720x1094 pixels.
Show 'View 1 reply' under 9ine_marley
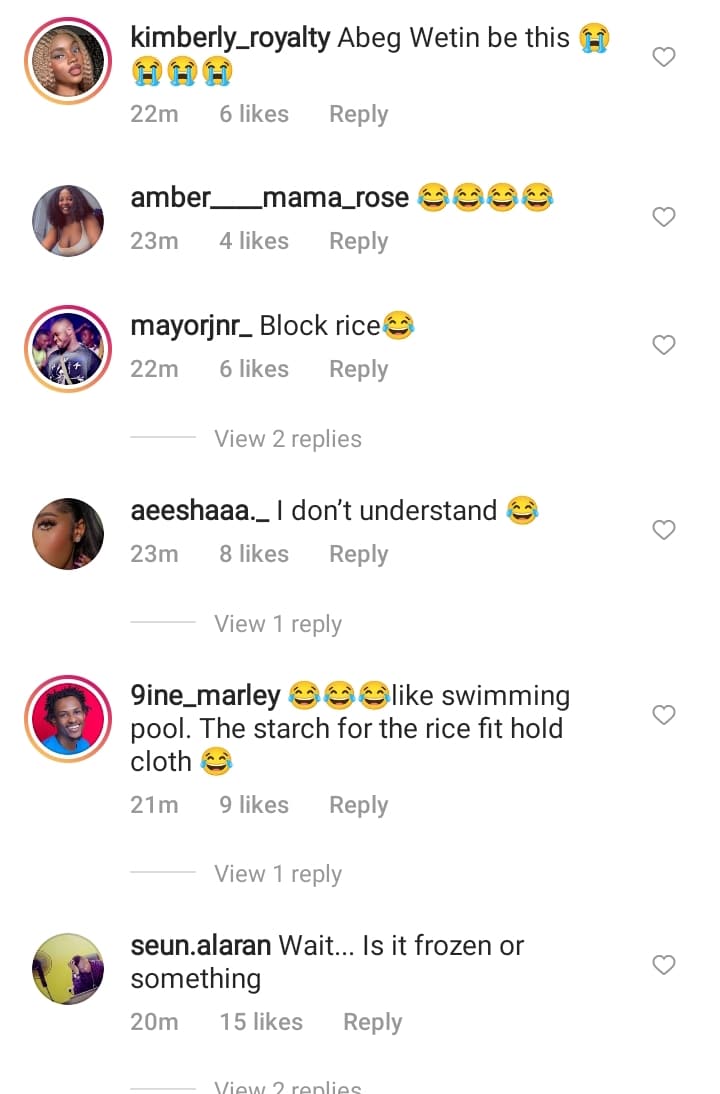[278, 874]
